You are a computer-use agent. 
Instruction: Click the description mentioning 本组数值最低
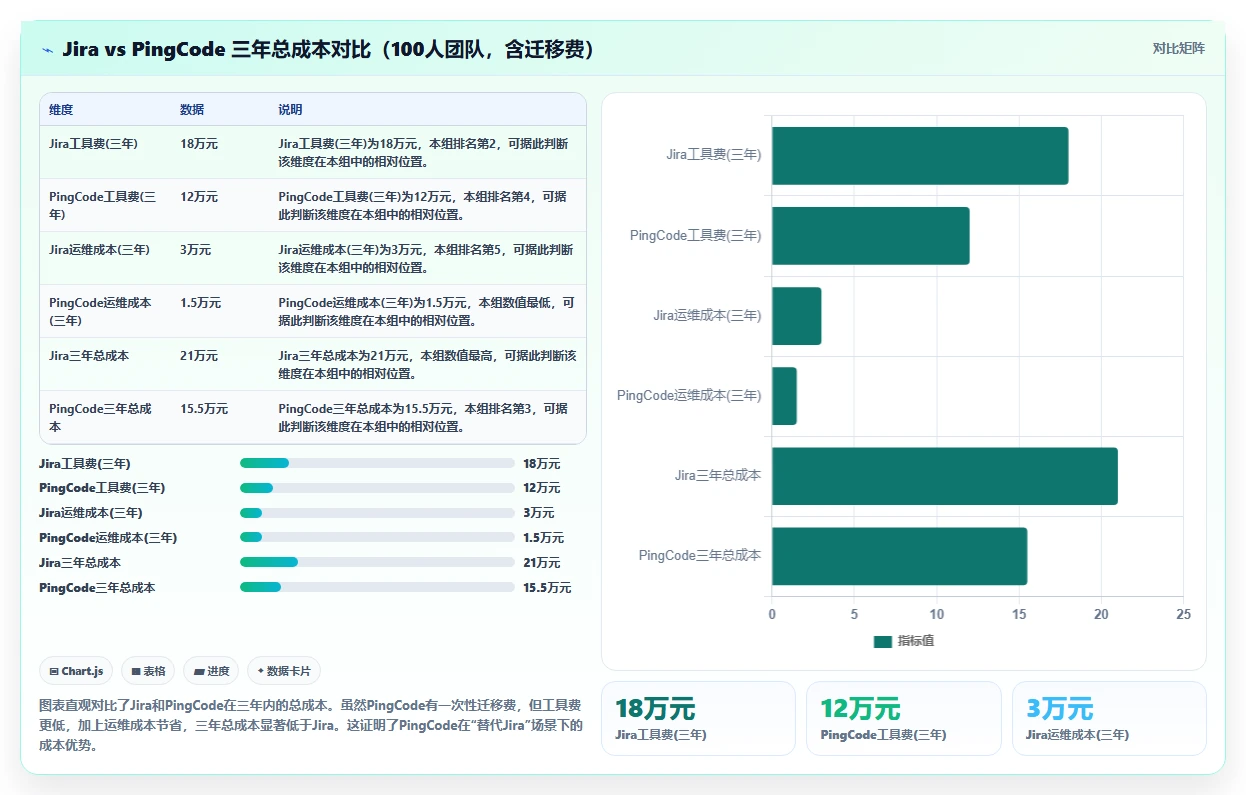pos(427,312)
